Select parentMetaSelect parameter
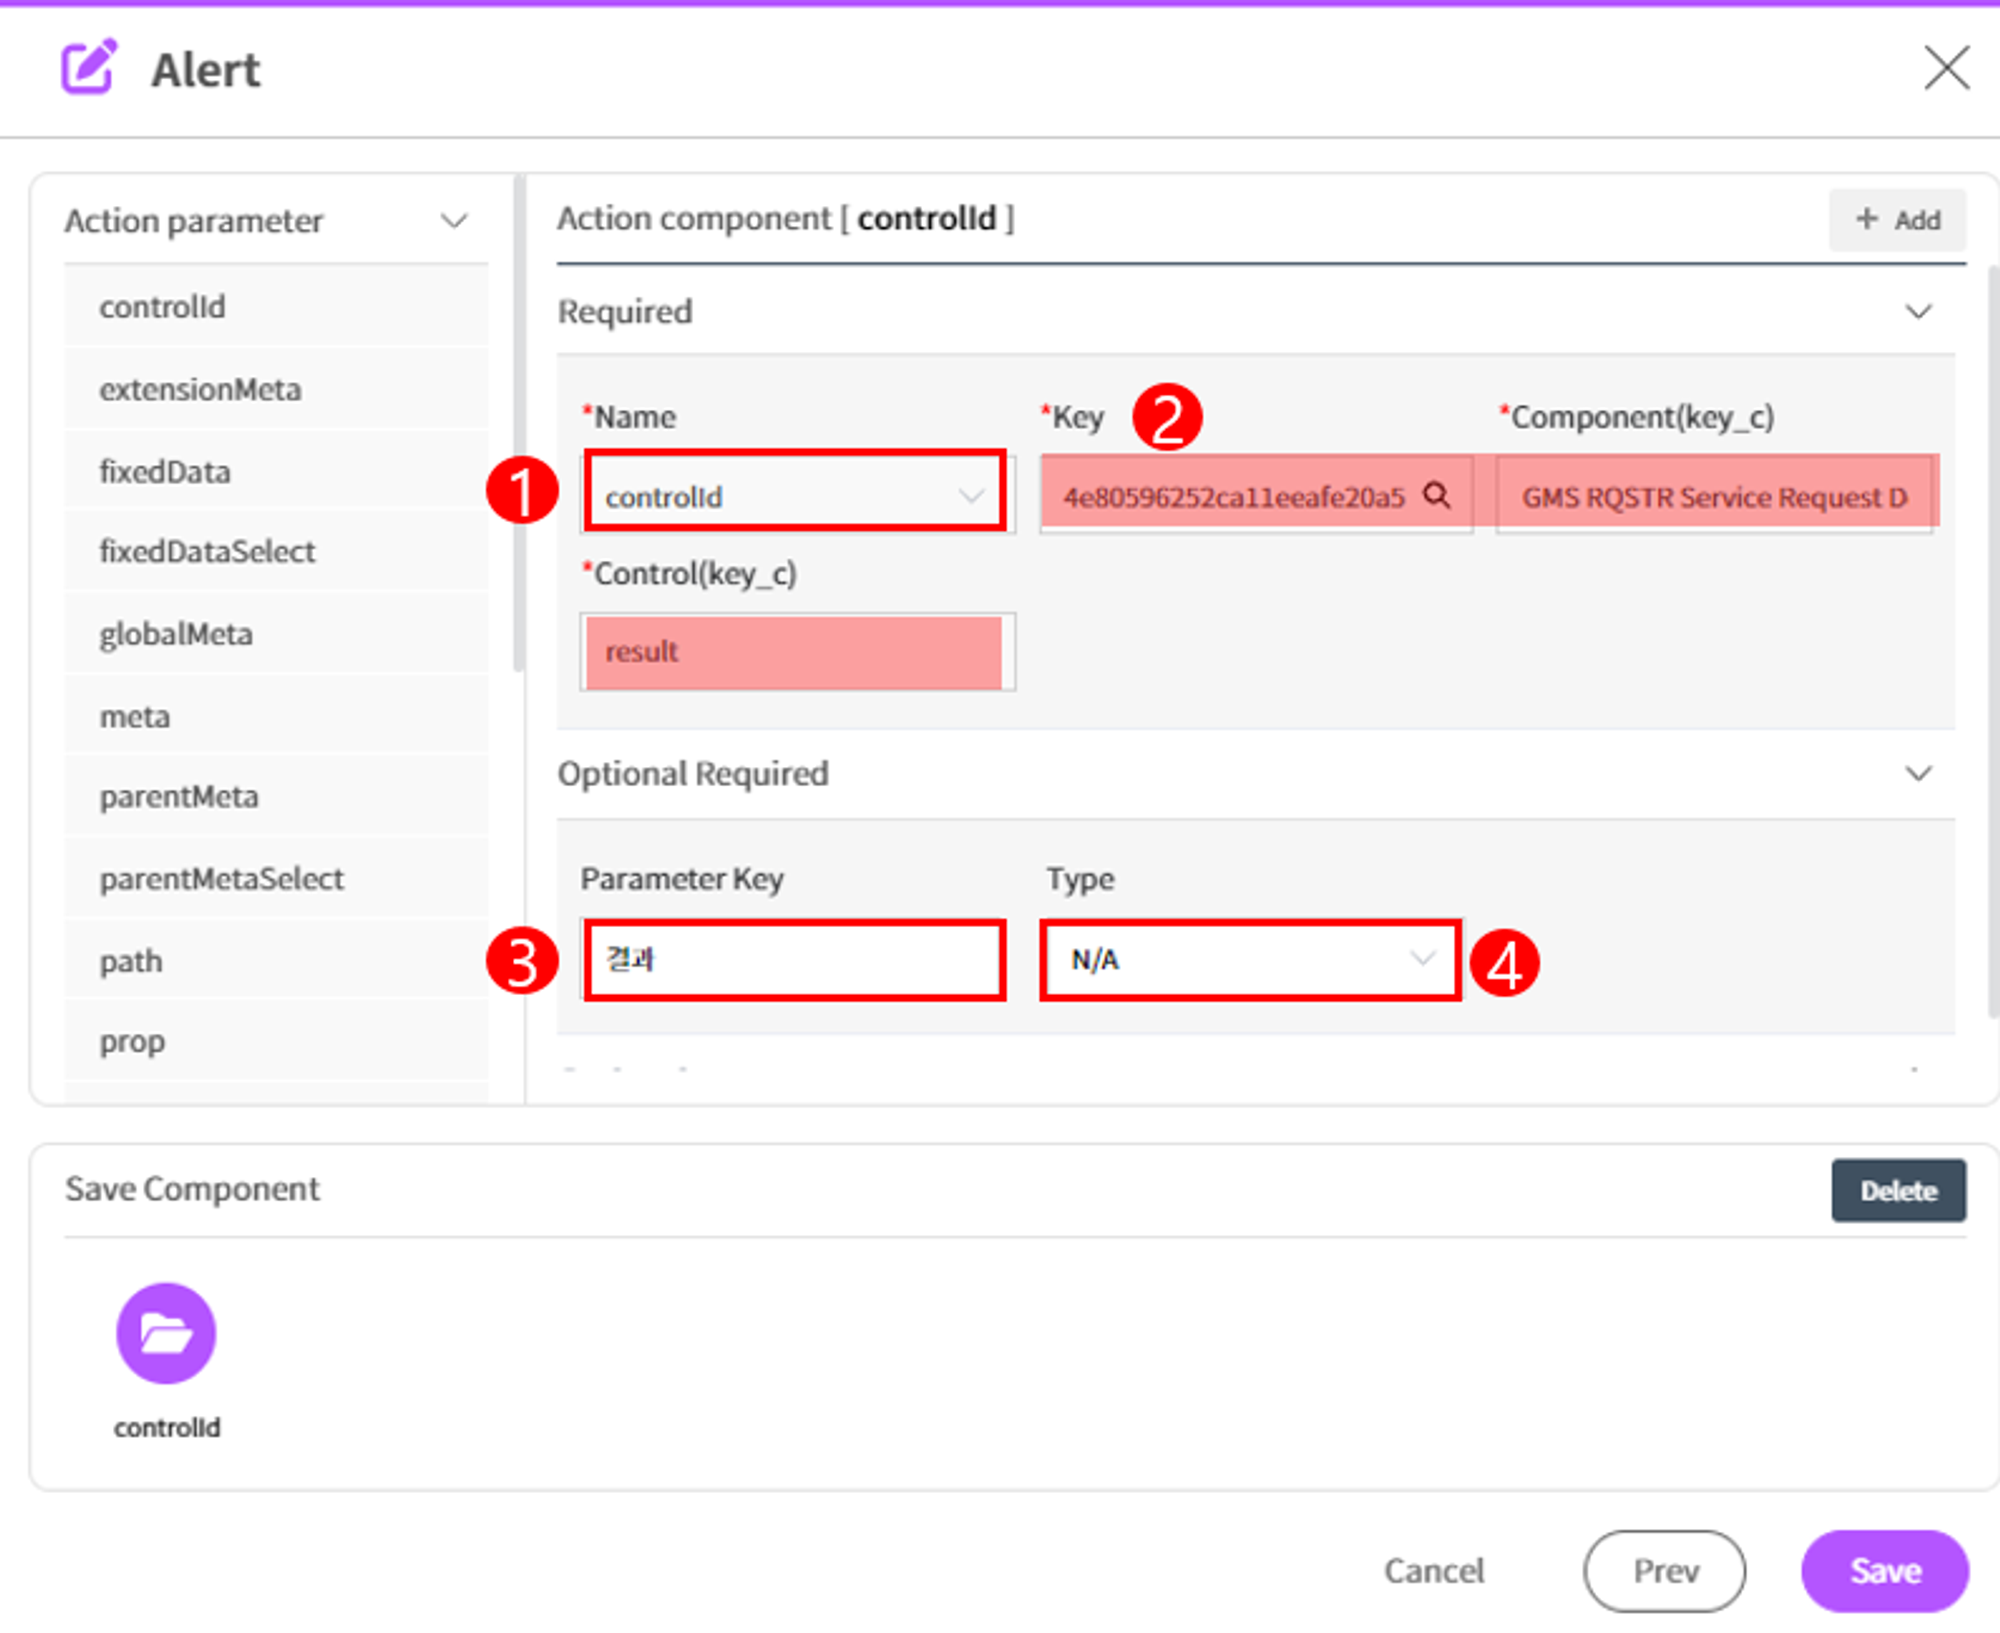2000x1633 pixels. coord(276,879)
